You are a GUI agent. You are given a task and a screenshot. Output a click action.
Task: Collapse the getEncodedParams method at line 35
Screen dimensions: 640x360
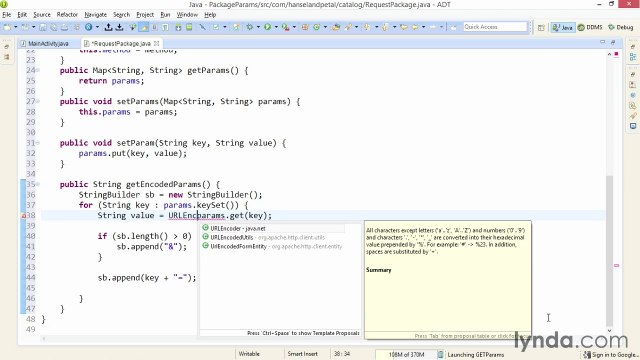coord(38,184)
